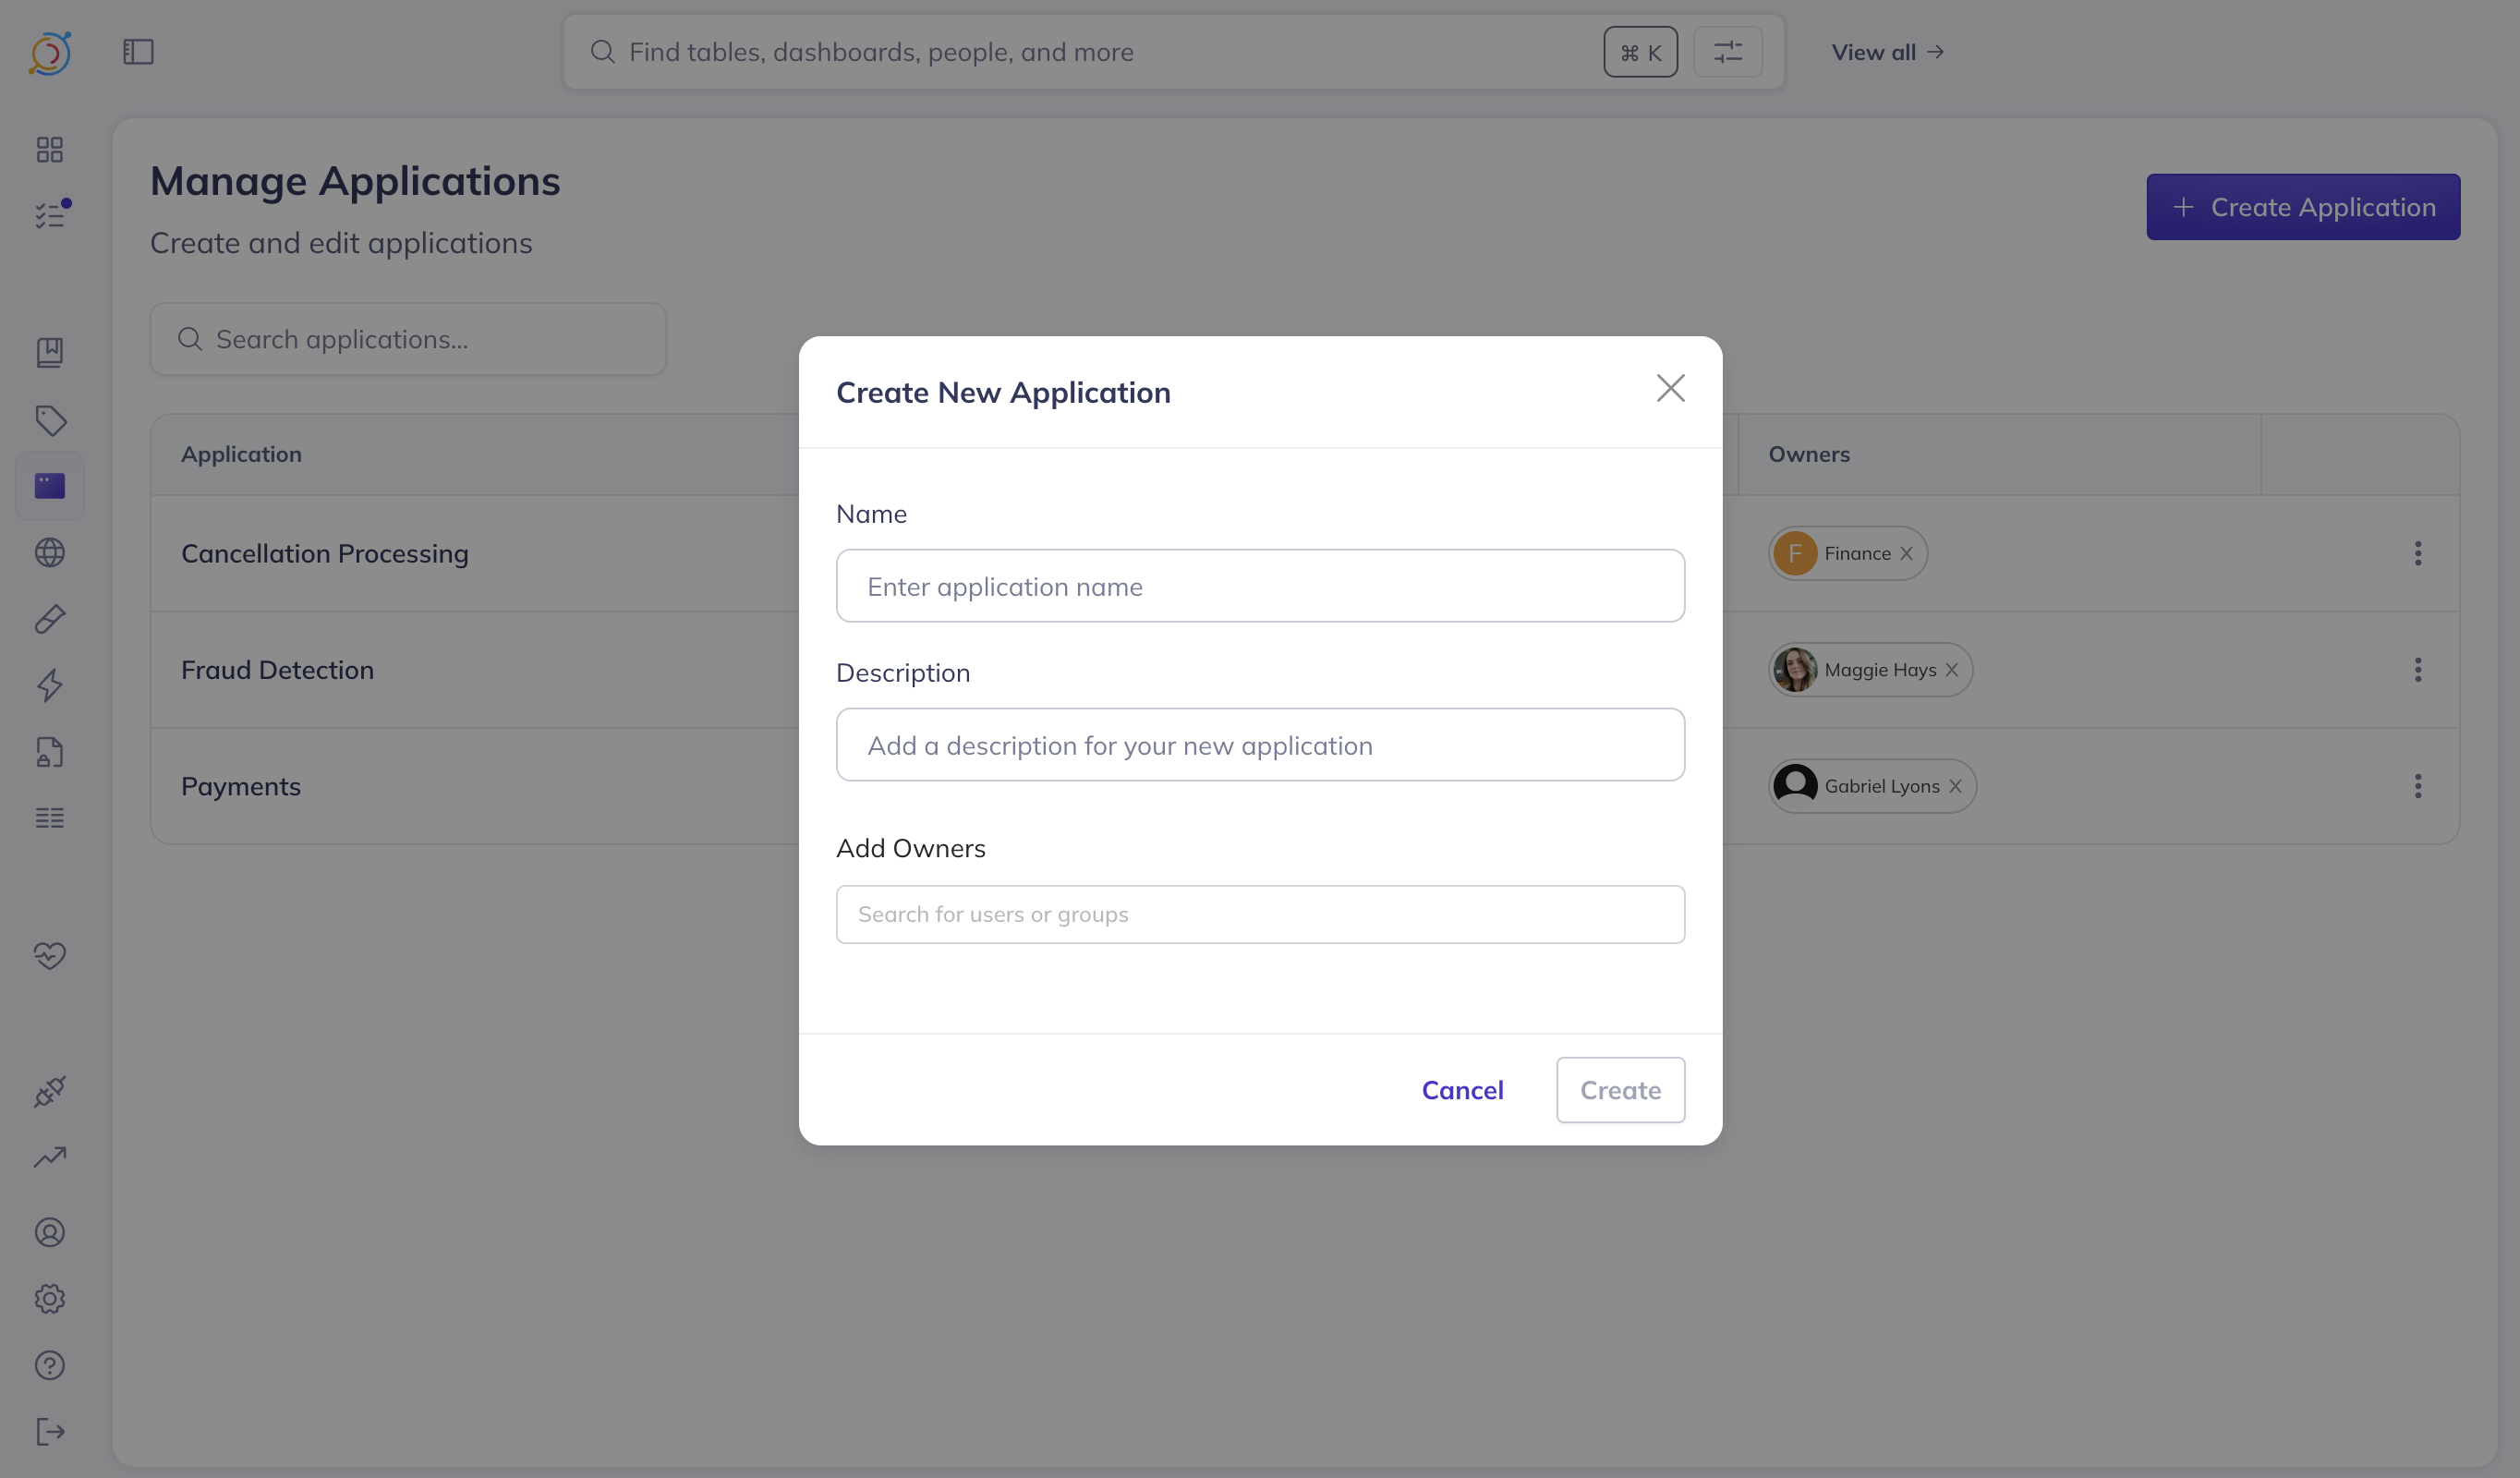
Task: Open the tags icon in the sidebar
Action: point(50,420)
